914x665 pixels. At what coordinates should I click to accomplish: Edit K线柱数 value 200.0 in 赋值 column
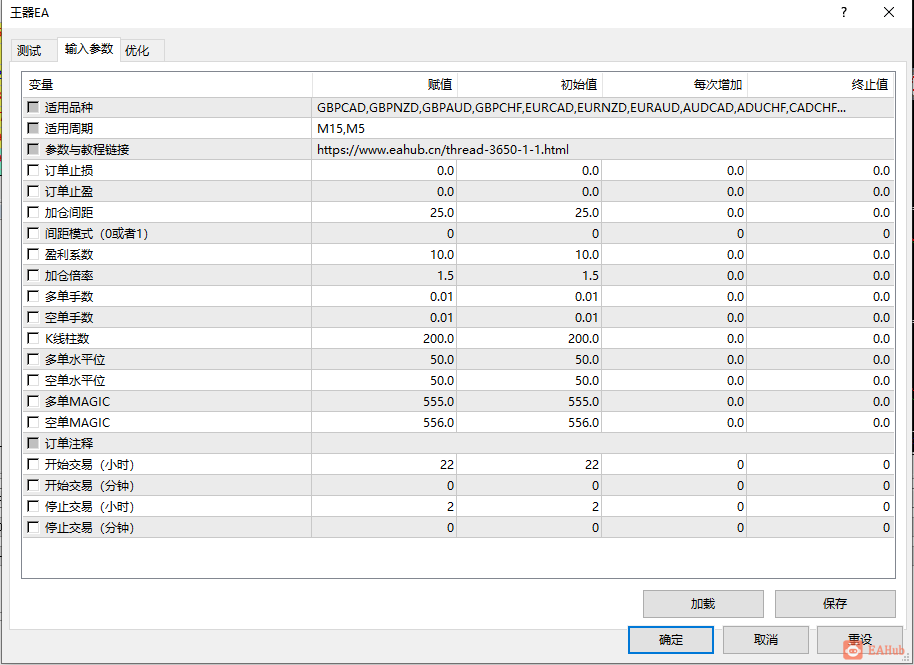pos(384,338)
